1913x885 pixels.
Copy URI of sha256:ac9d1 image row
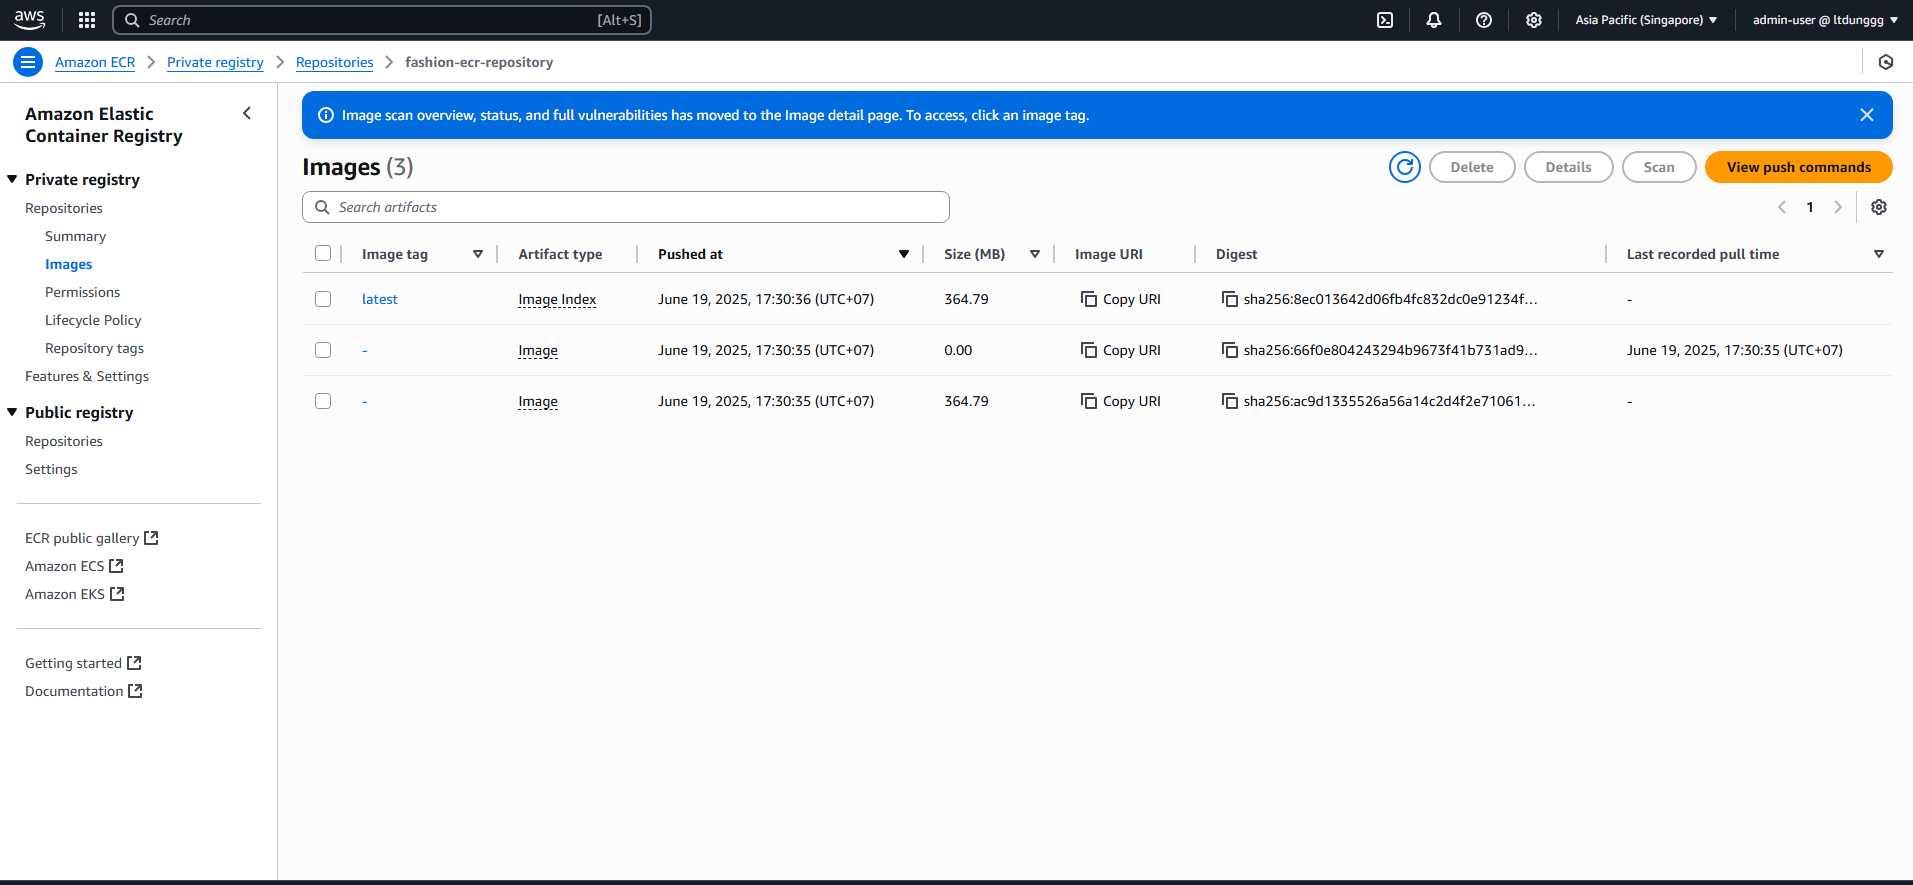click(x=1120, y=401)
